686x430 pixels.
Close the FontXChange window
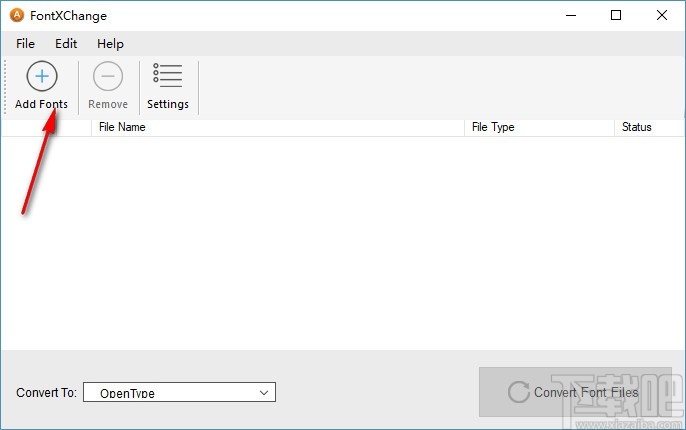(662, 15)
